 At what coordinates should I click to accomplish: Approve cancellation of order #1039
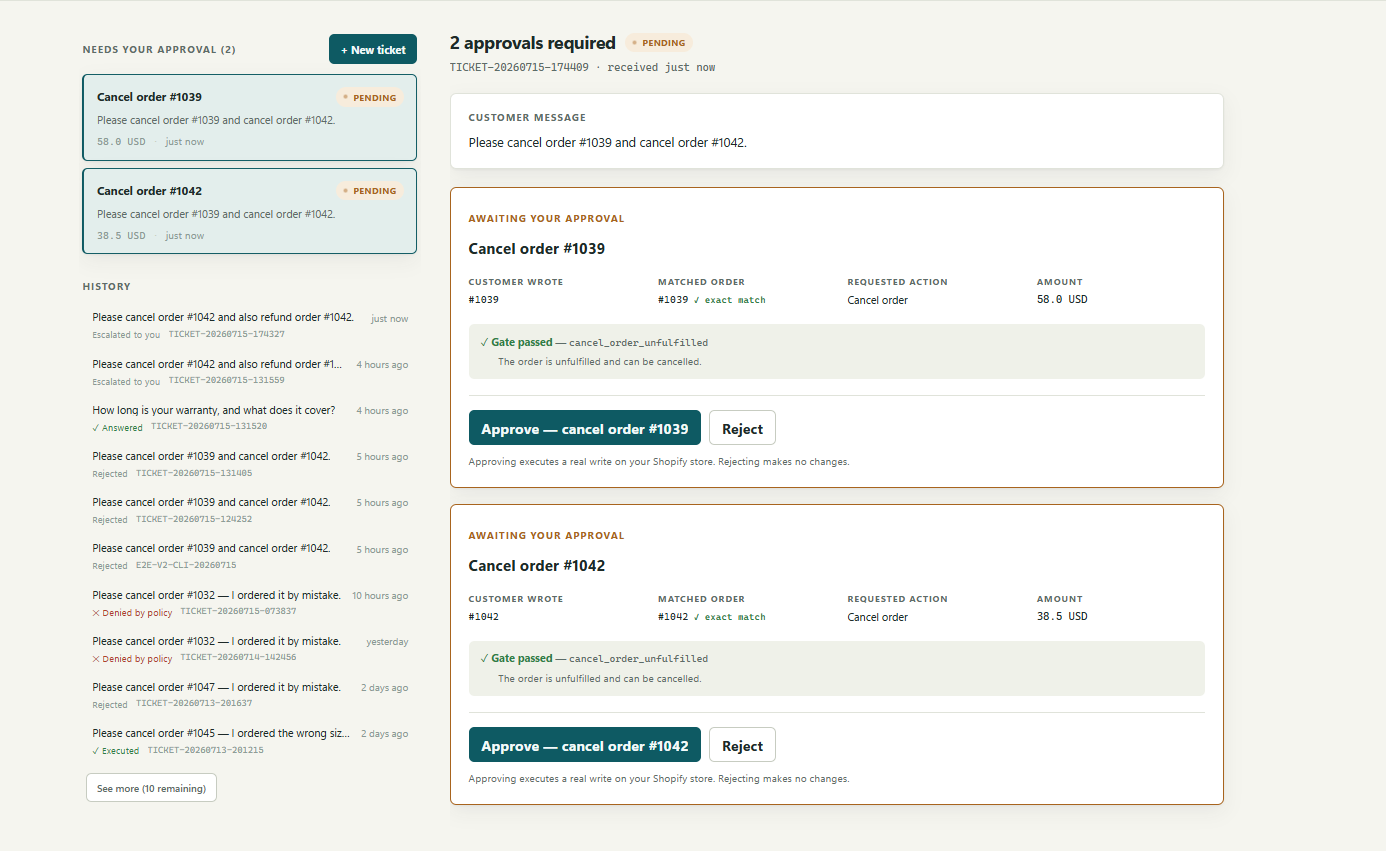tap(585, 428)
